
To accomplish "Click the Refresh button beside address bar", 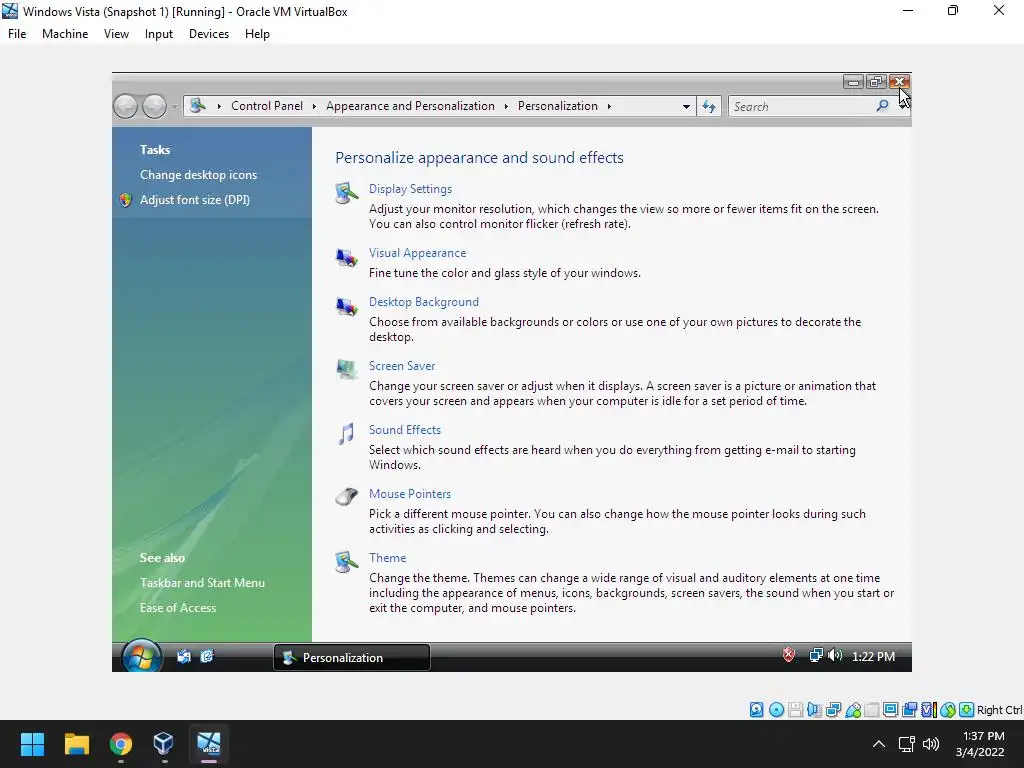I will click(709, 106).
